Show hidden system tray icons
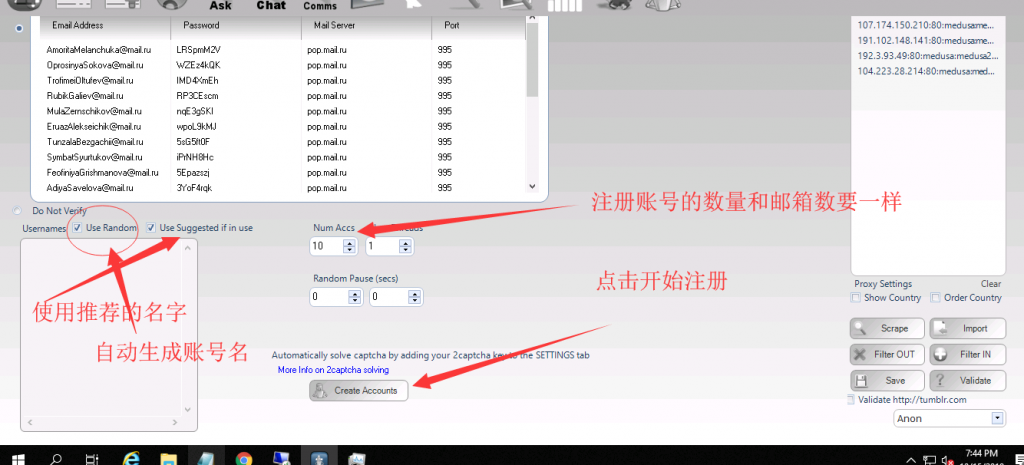This screenshot has width=1024, height=465. click(912, 460)
